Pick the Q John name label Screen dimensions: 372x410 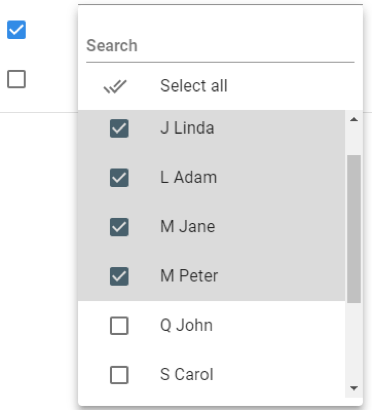[186, 325]
